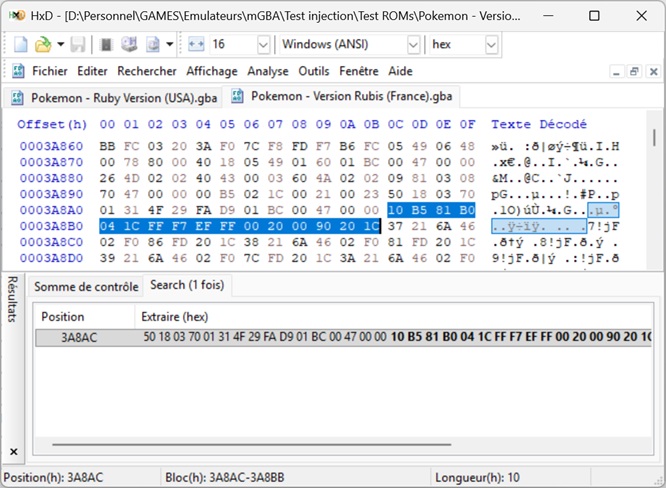Viewport: 666px width, 488px height.
Task: Click the Open file folder icon
Action: point(42,45)
